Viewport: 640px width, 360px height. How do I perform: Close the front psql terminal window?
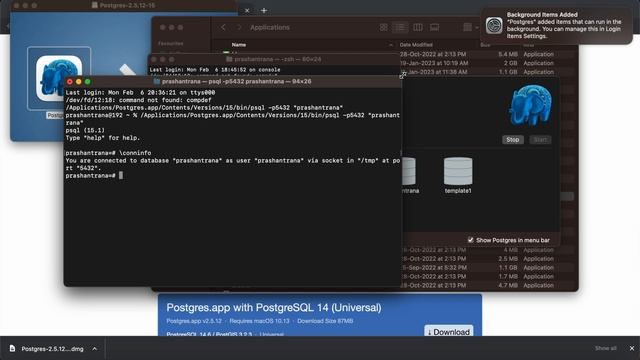point(70,82)
